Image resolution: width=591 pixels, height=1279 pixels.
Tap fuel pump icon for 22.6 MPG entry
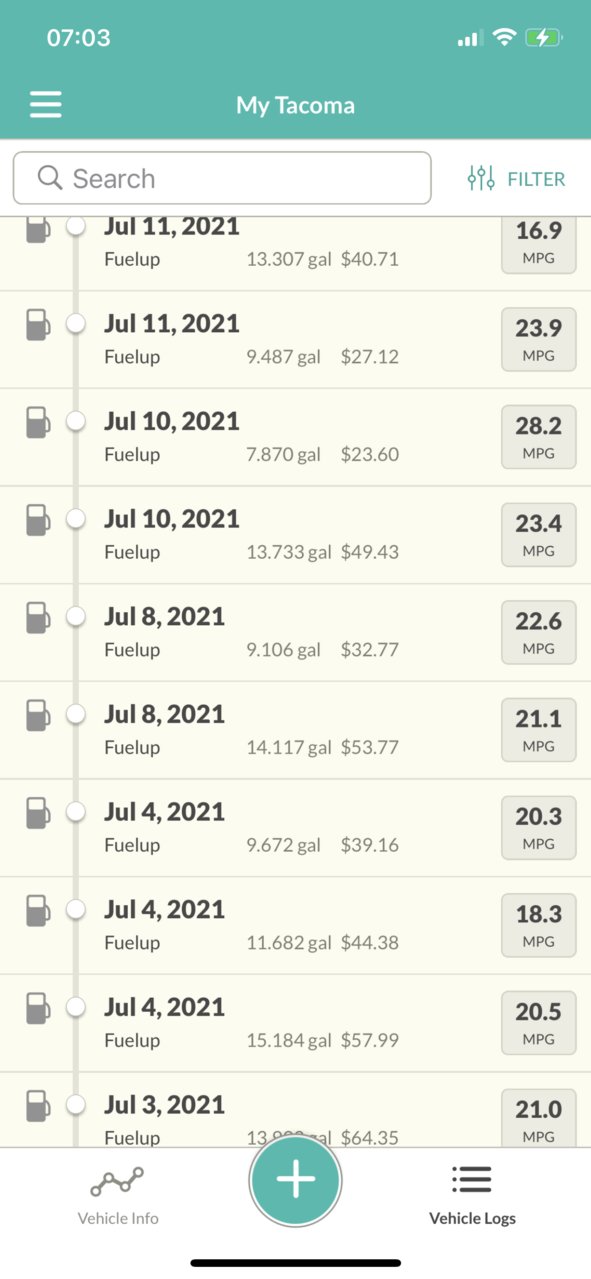[37, 618]
